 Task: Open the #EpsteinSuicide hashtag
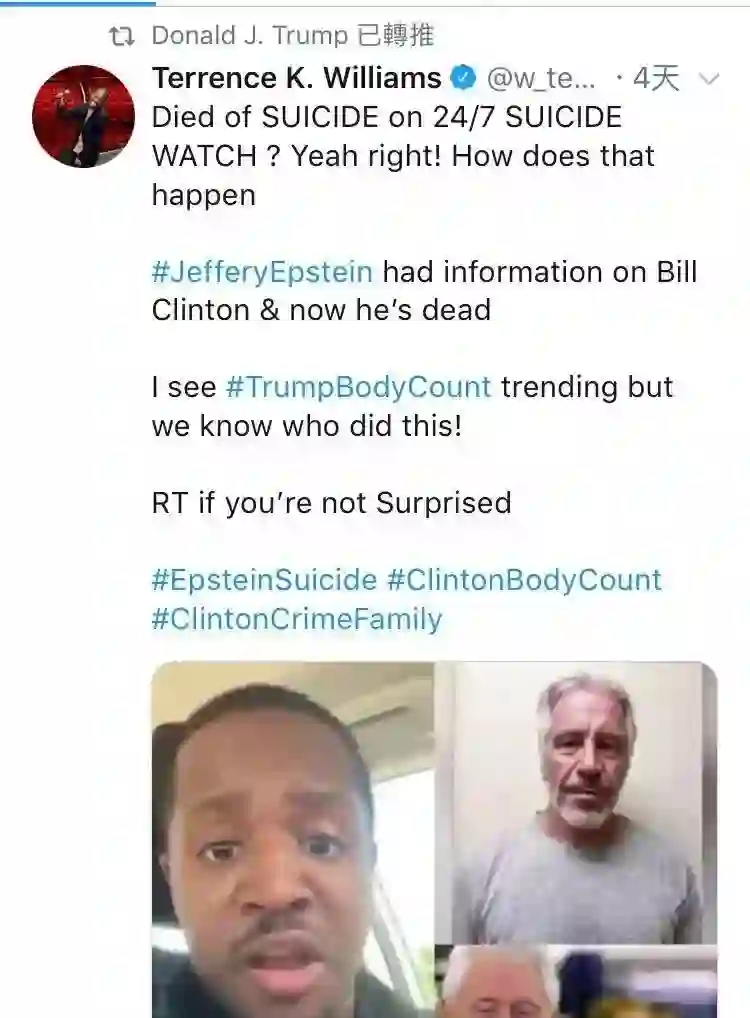coord(264,580)
